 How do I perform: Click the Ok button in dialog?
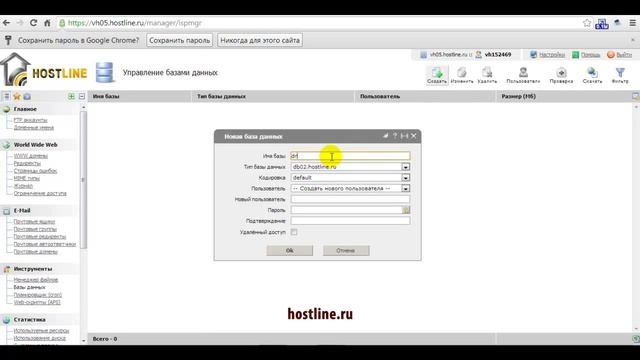[x=289, y=250]
